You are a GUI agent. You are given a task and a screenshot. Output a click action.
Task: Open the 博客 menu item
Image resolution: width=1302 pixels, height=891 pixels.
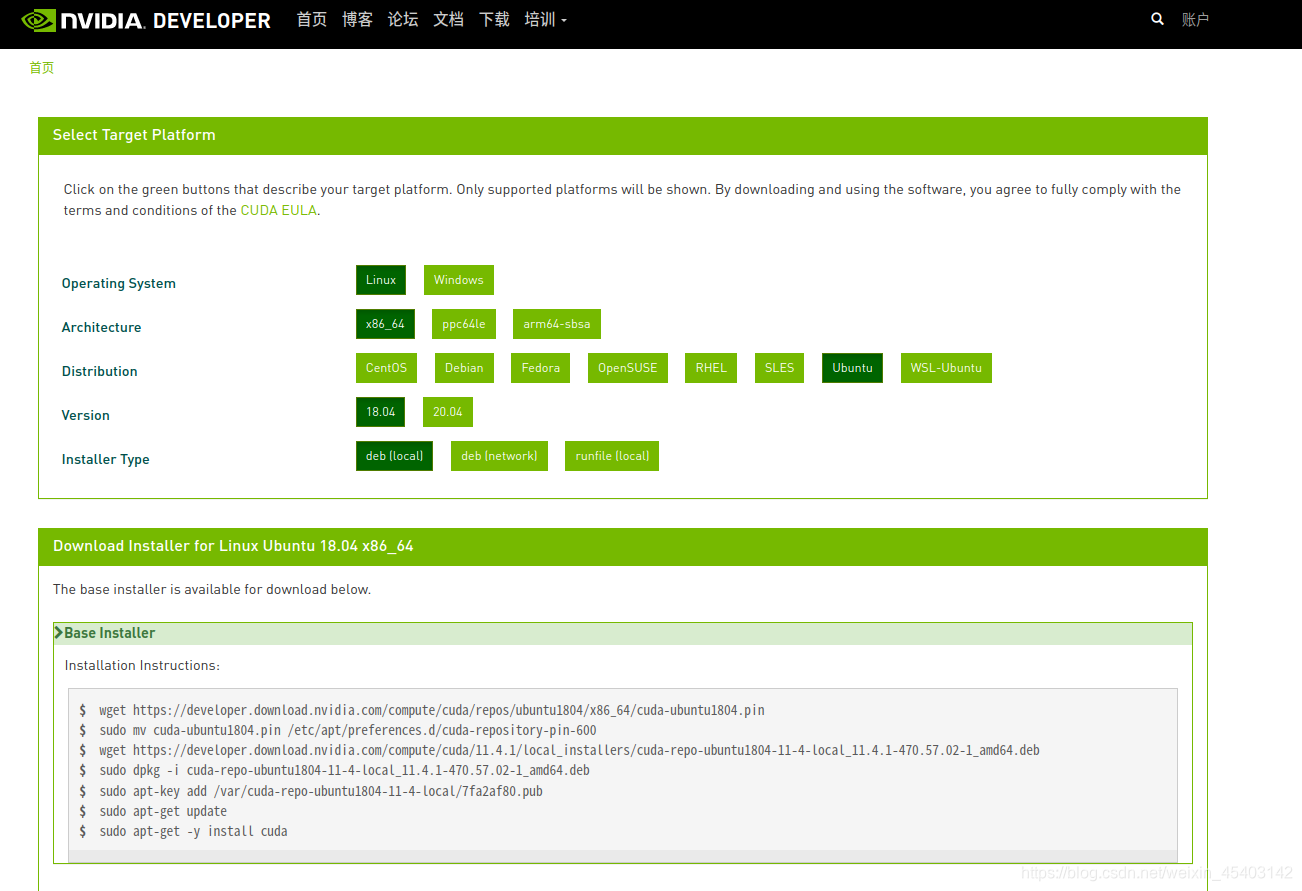pyautogui.click(x=357, y=19)
